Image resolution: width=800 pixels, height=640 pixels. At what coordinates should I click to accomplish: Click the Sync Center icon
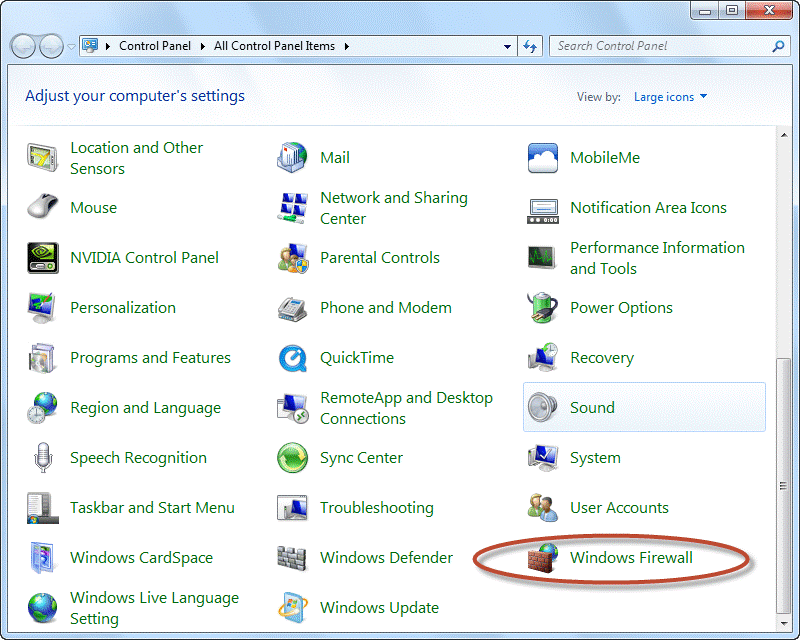click(x=292, y=458)
